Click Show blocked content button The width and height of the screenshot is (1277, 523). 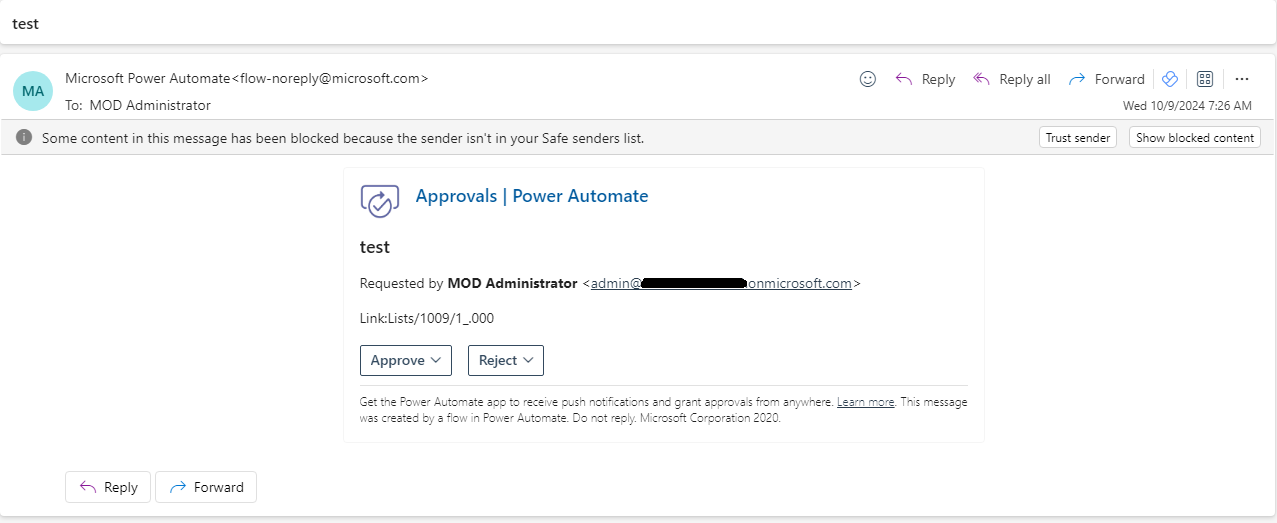tap(1195, 138)
